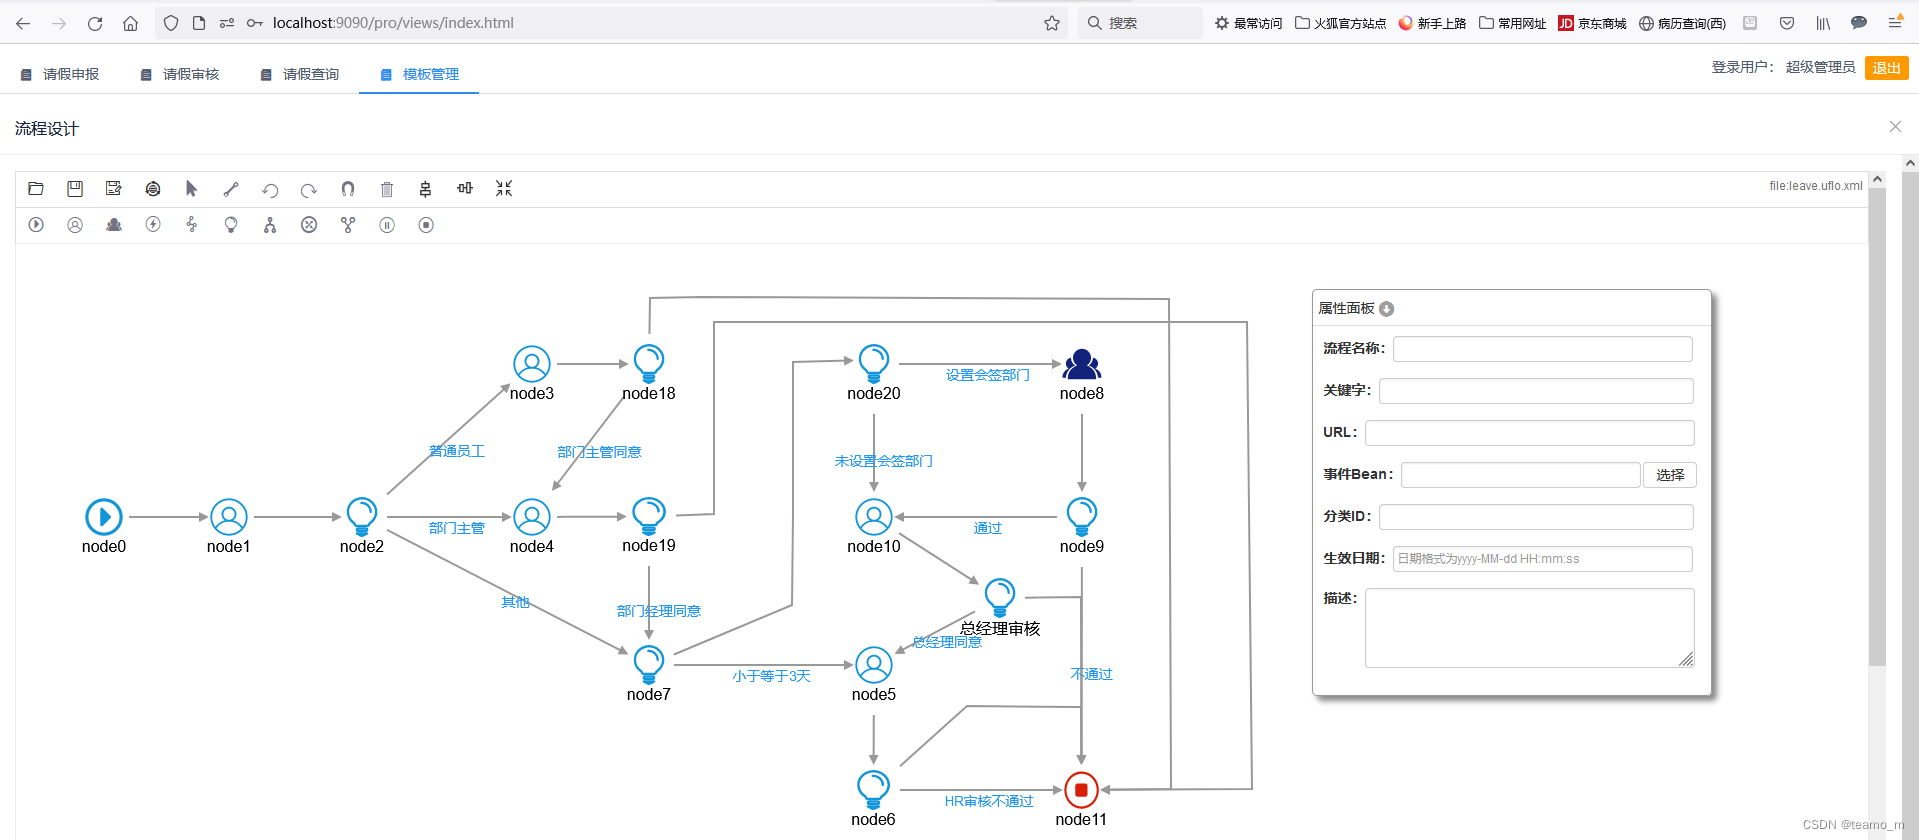
Task: Reload the page with browser refresh
Action: pos(95,23)
